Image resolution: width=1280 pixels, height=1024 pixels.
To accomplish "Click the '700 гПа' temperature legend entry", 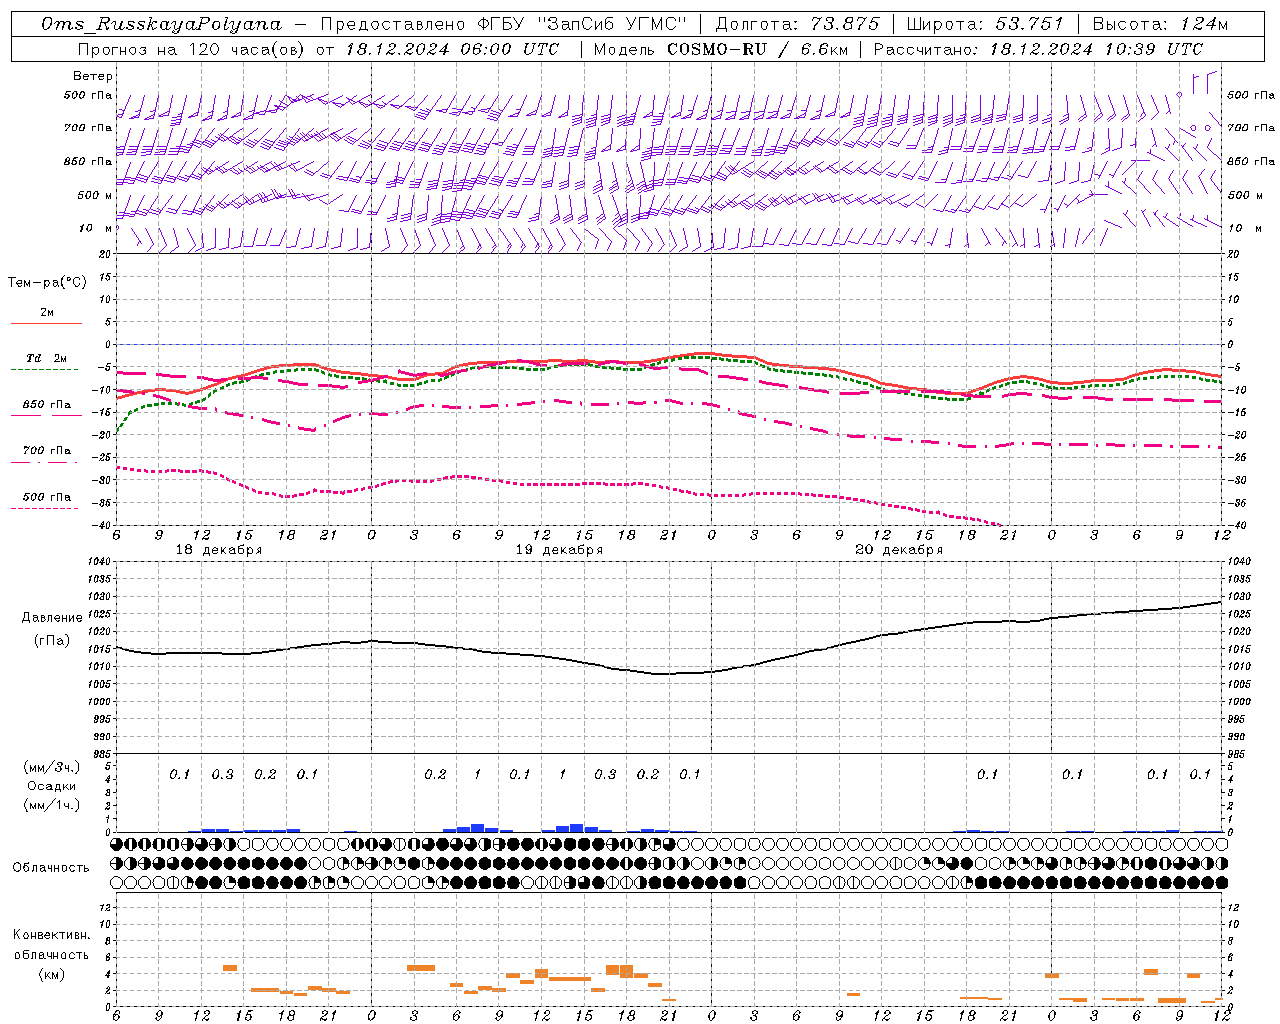I will point(47,451).
